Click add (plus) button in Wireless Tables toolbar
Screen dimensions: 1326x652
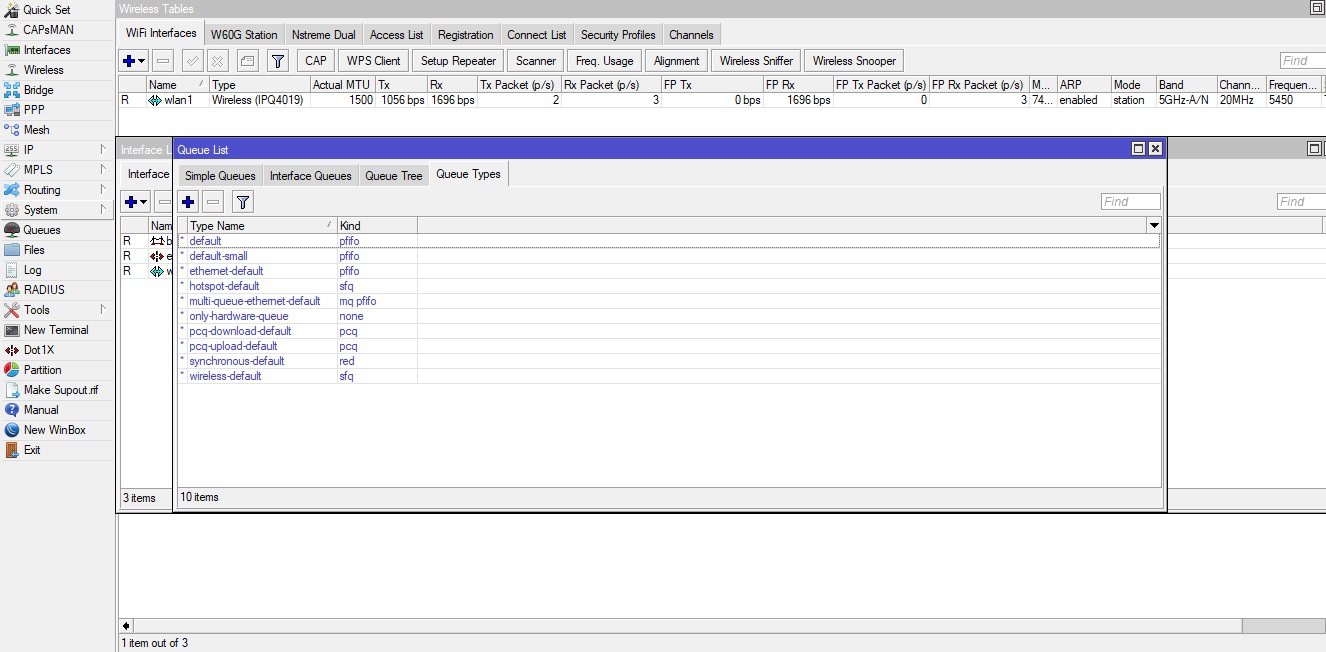[134, 61]
